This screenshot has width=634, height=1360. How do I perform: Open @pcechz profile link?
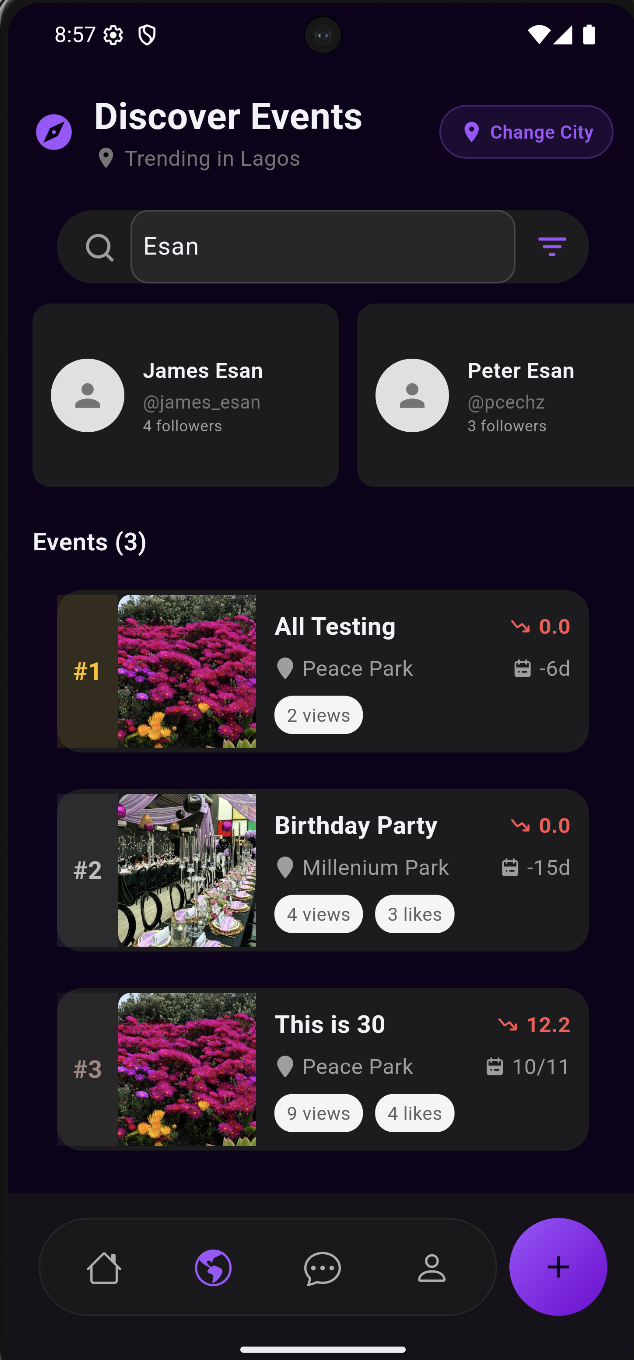(506, 401)
